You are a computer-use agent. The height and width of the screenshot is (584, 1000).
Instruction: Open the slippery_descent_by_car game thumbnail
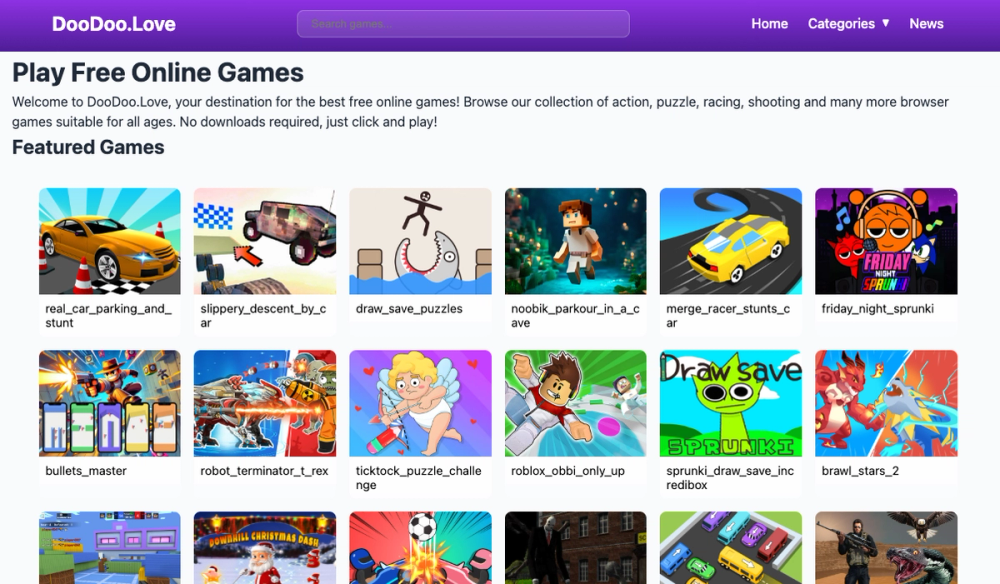tap(265, 241)
